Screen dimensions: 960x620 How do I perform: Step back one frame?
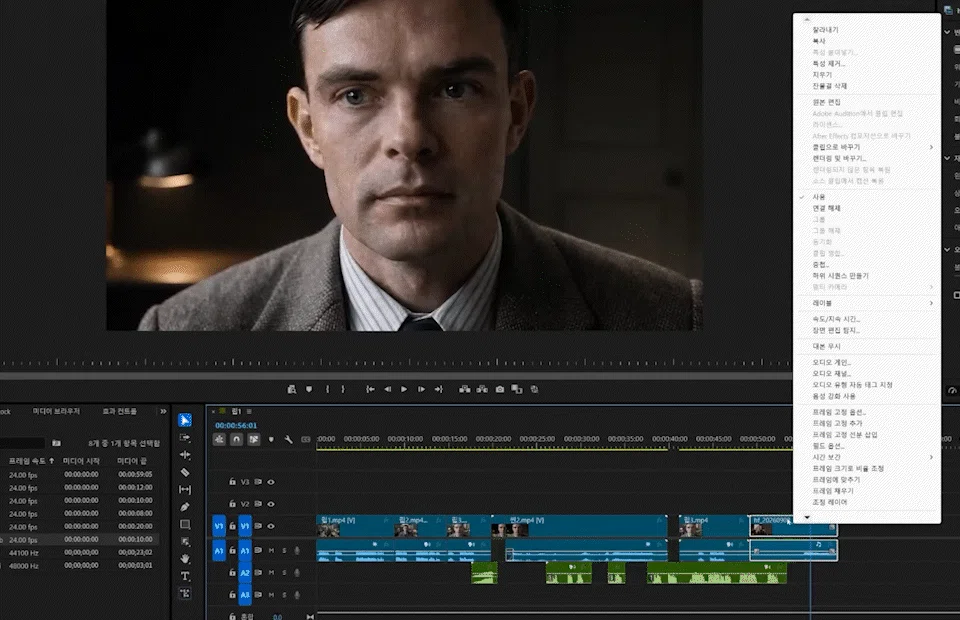tap(388, 389)
